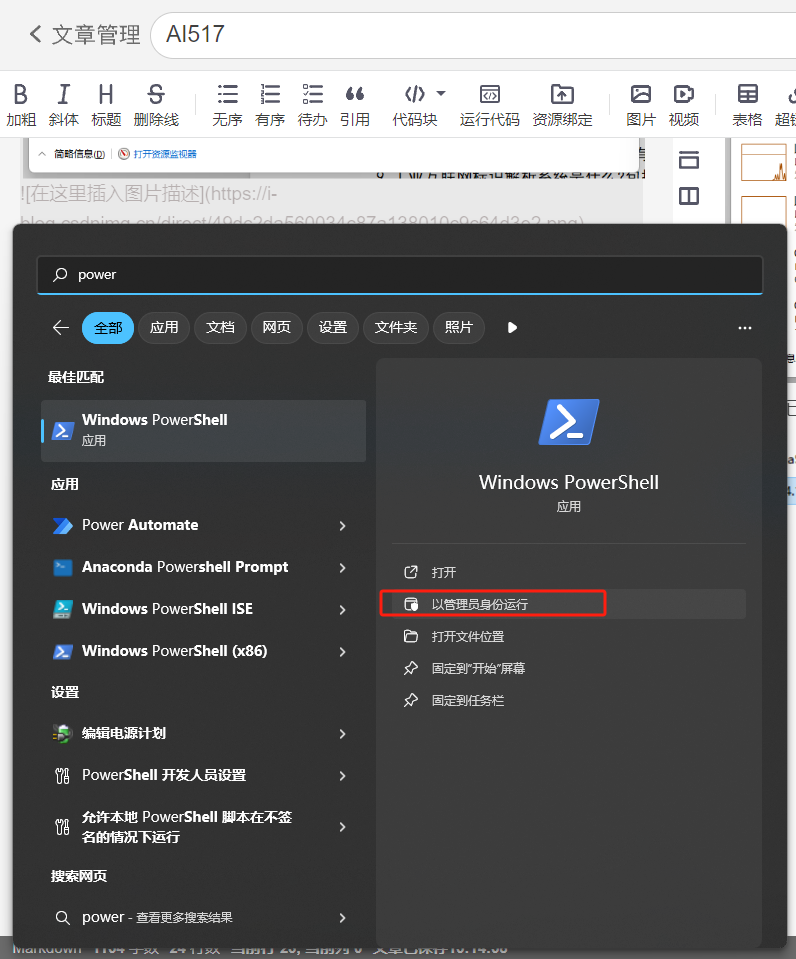The image size is (796, 959).
Task: Select the 文档 filter tab
Action: pos(220,328)
